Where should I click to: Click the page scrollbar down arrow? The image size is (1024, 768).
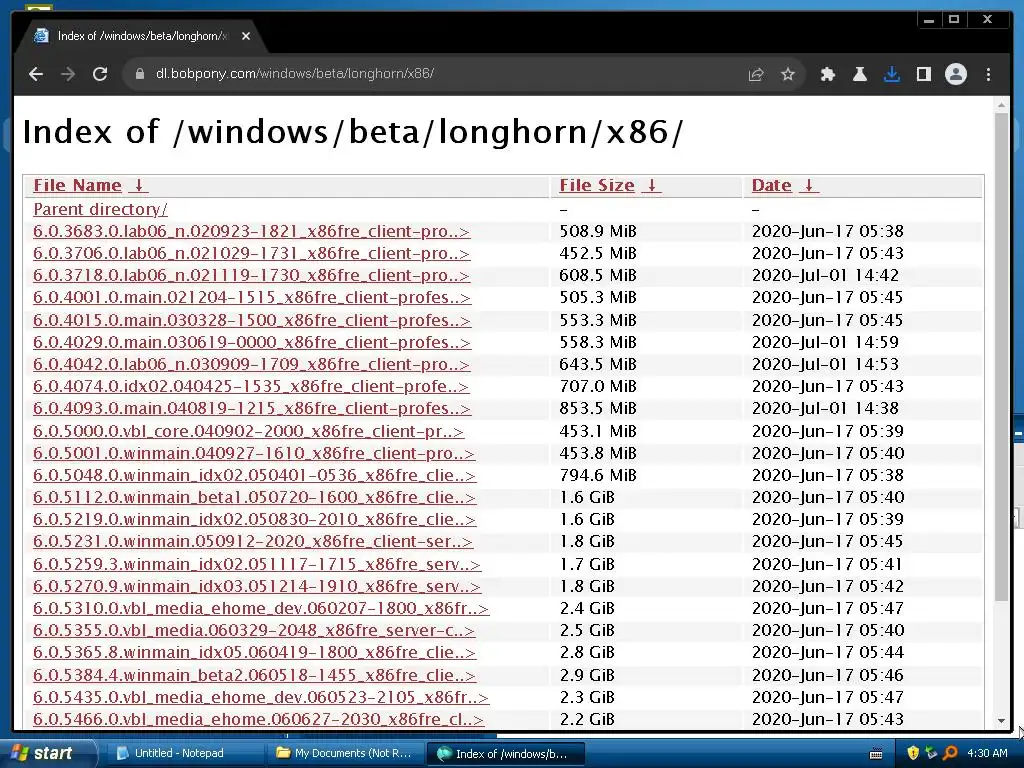[x=1001, y=721]
